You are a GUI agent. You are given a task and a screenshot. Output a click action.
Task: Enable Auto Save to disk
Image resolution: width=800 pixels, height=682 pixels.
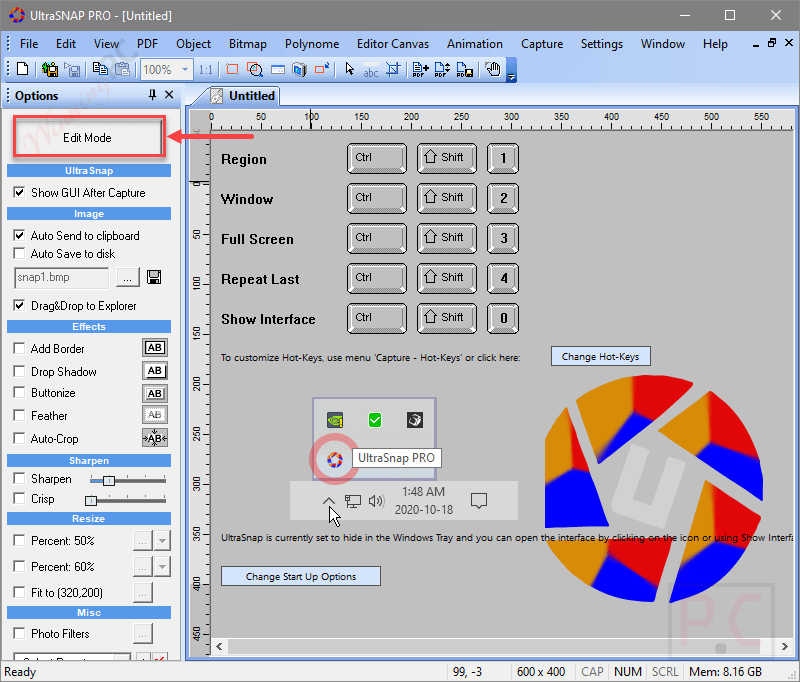[19, 253]
